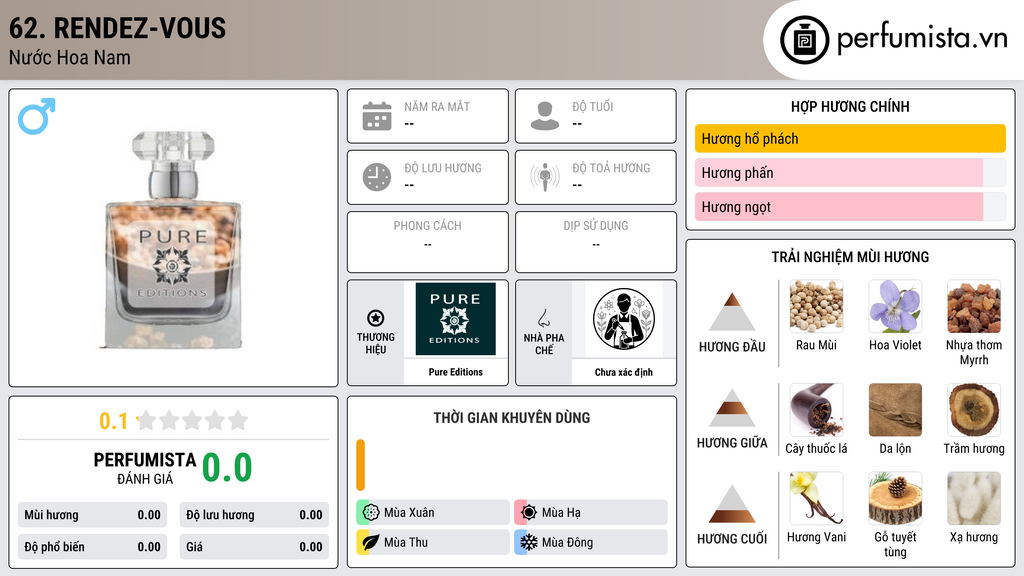Image resolution: width=1024 pixels, height=576 pixels.
Task: Click the nose icon above Nhà Pha Chế
Action: [x=543, y=318]
